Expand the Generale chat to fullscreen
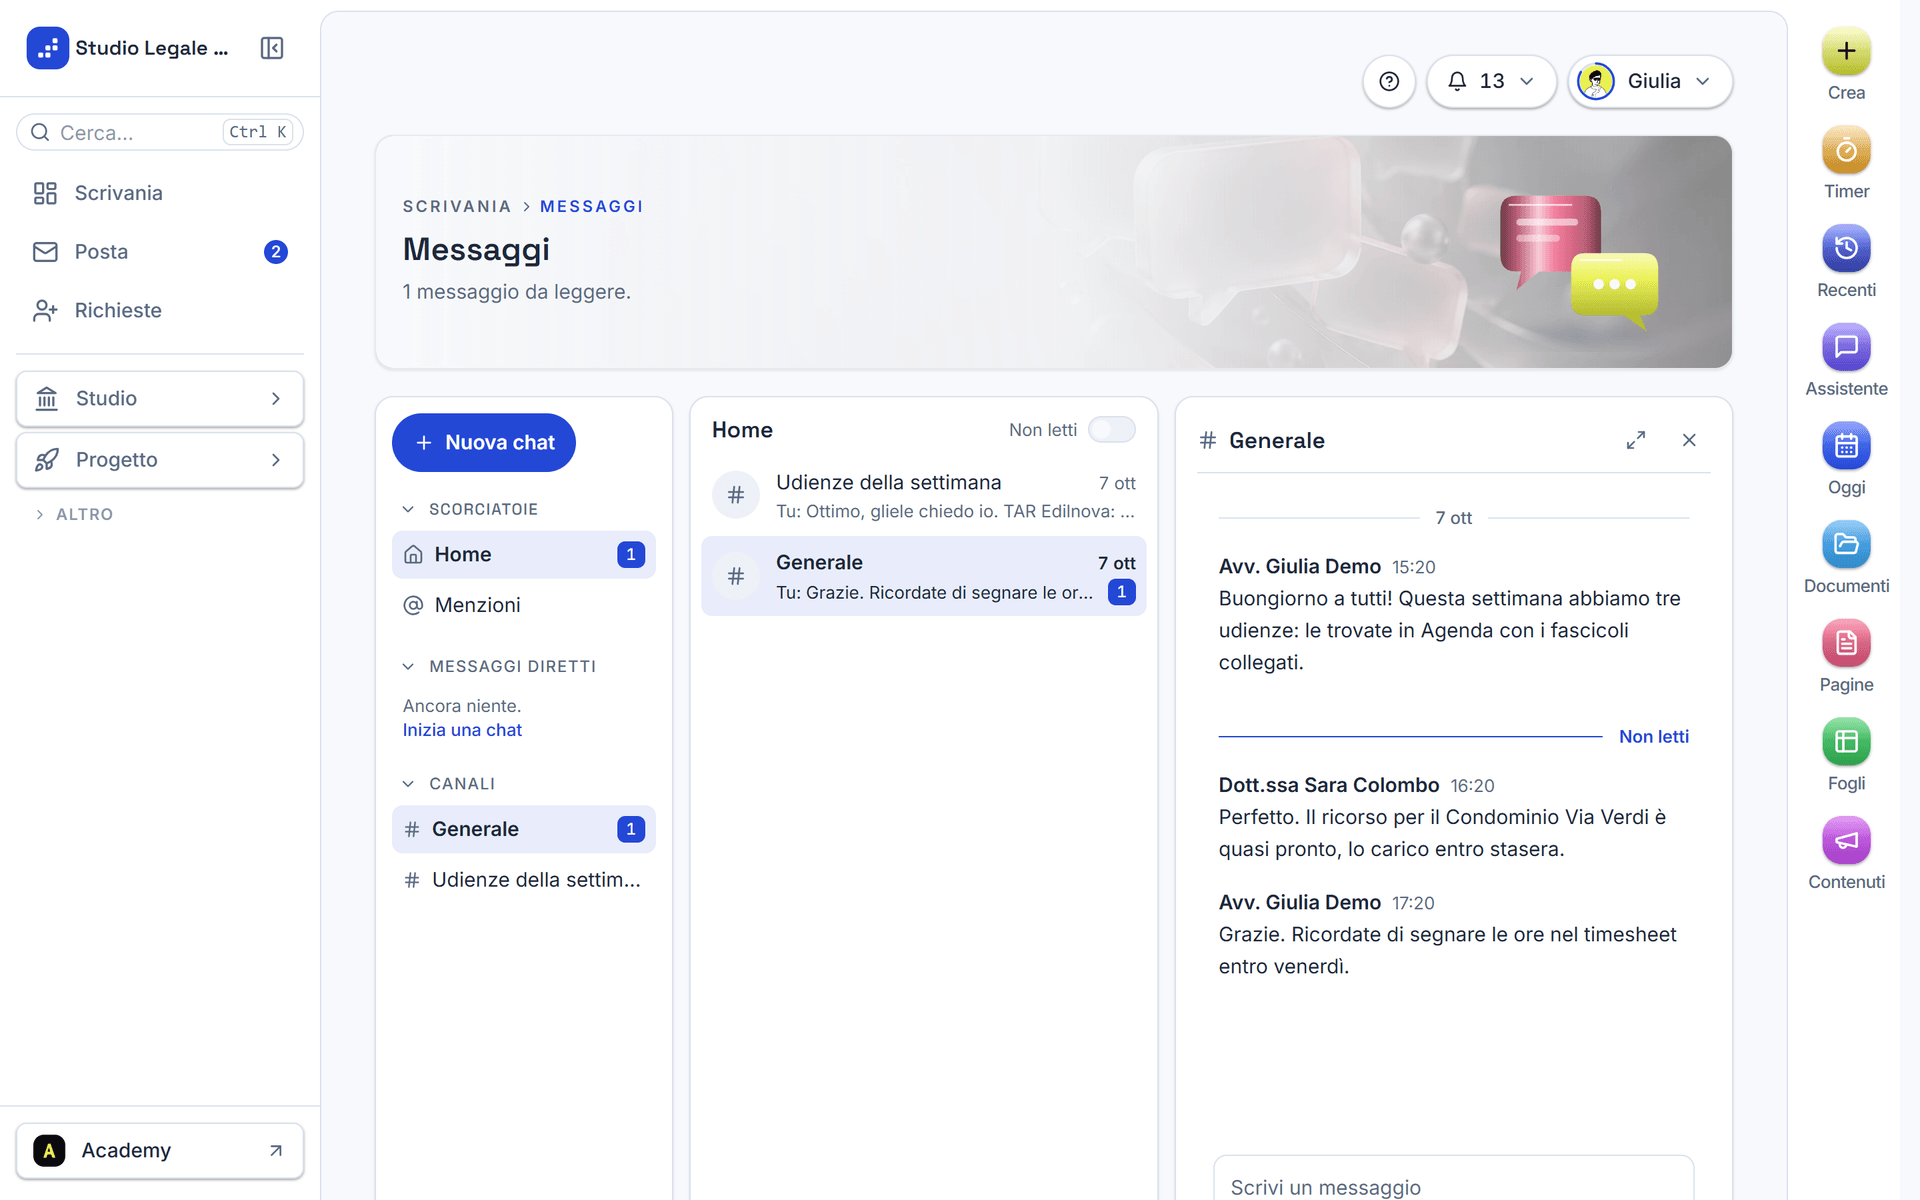 point(1636,440)
